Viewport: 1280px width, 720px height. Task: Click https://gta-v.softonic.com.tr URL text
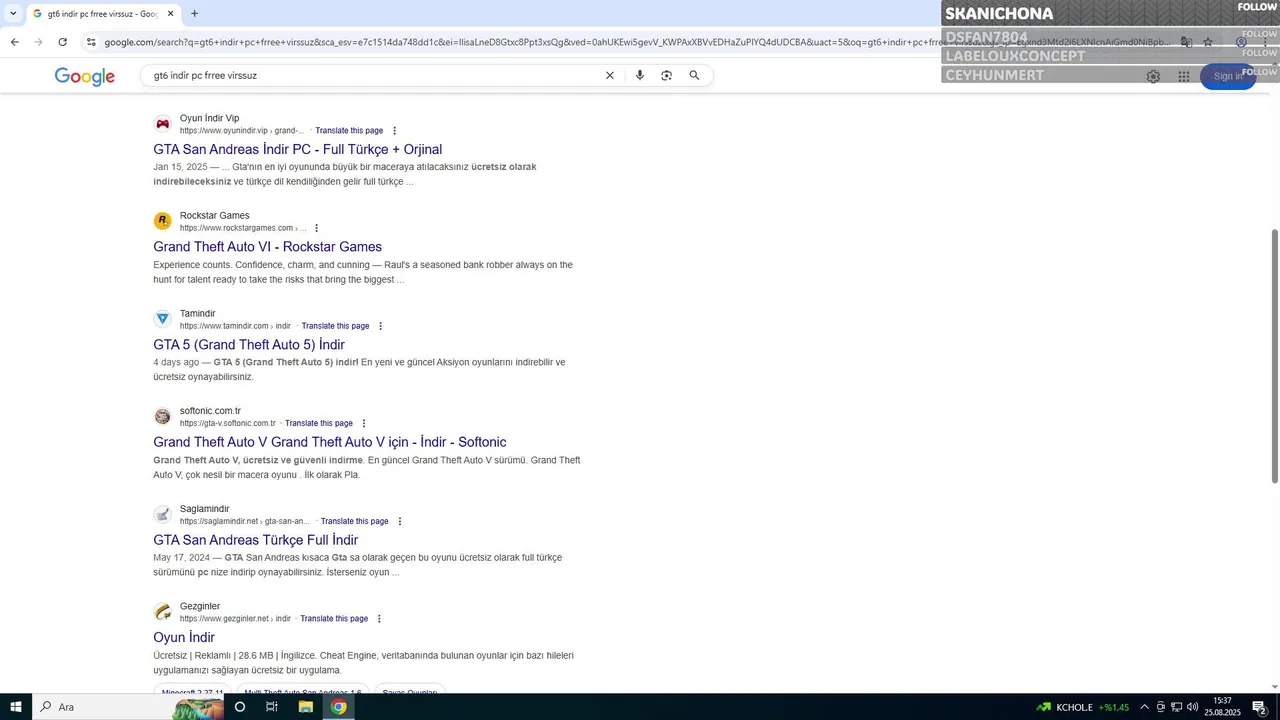coord(227,423)
